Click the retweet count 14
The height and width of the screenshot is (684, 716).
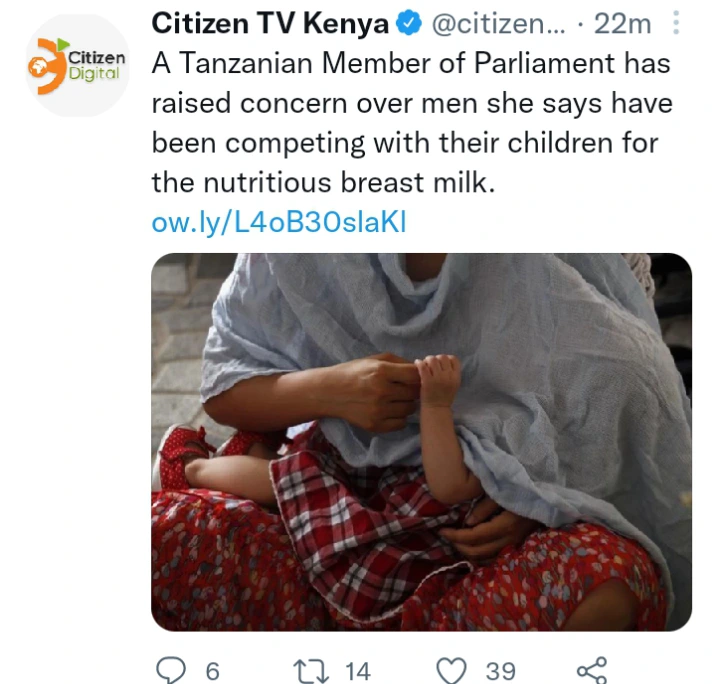point(358,671)
